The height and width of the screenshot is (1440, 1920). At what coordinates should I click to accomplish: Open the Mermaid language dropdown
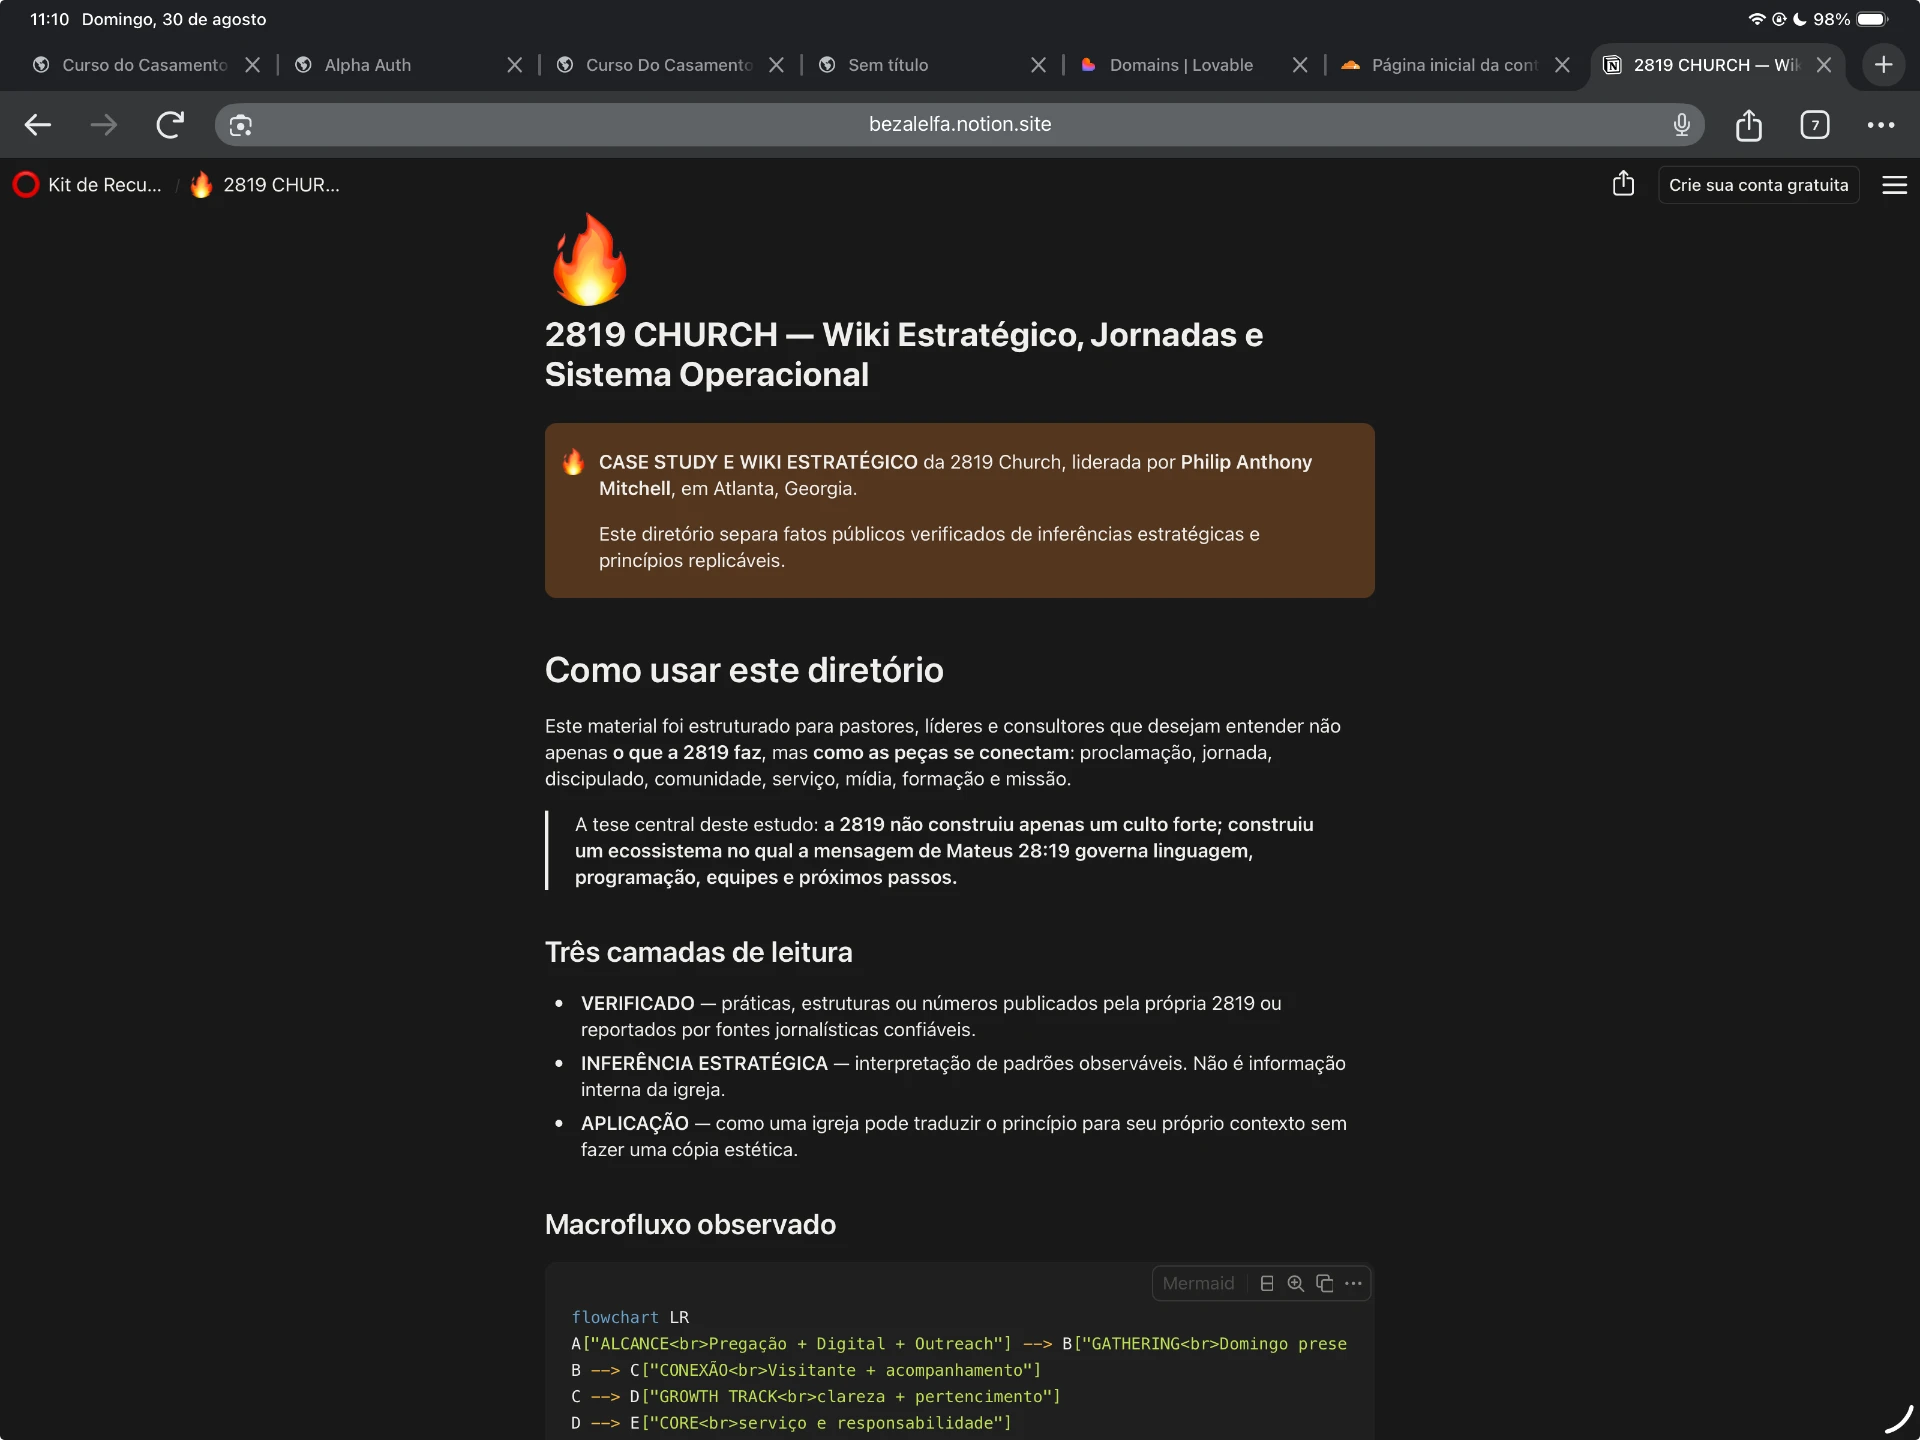1198,1283
